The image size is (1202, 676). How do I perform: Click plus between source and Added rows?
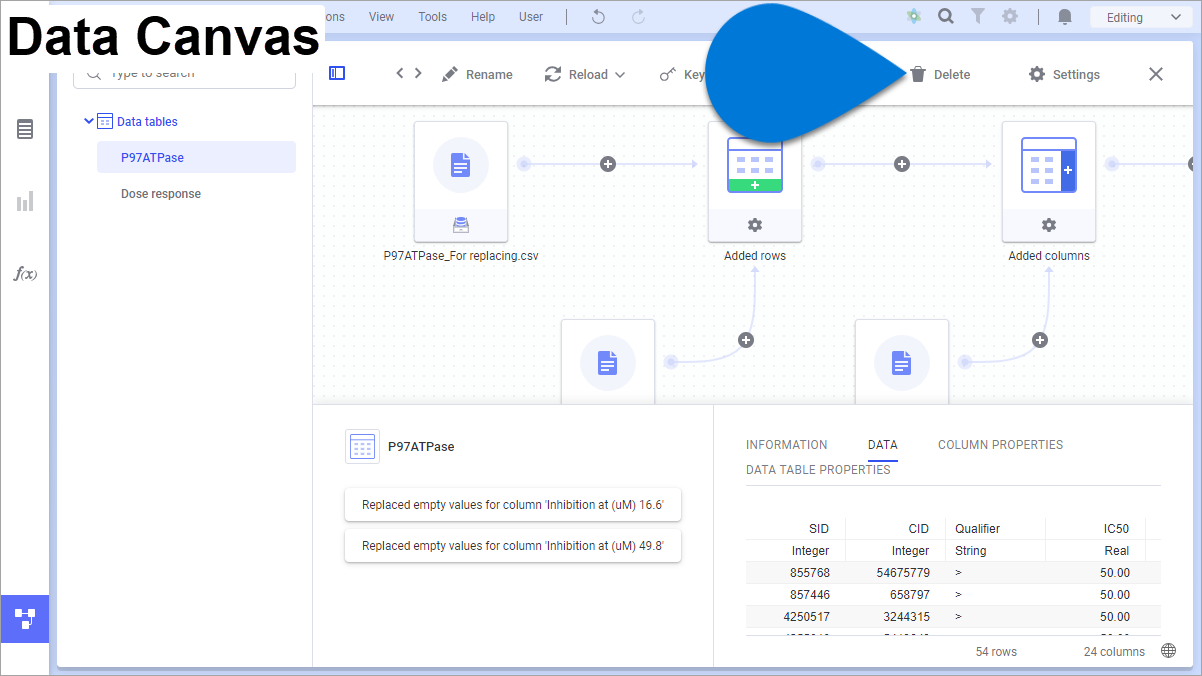608,164
